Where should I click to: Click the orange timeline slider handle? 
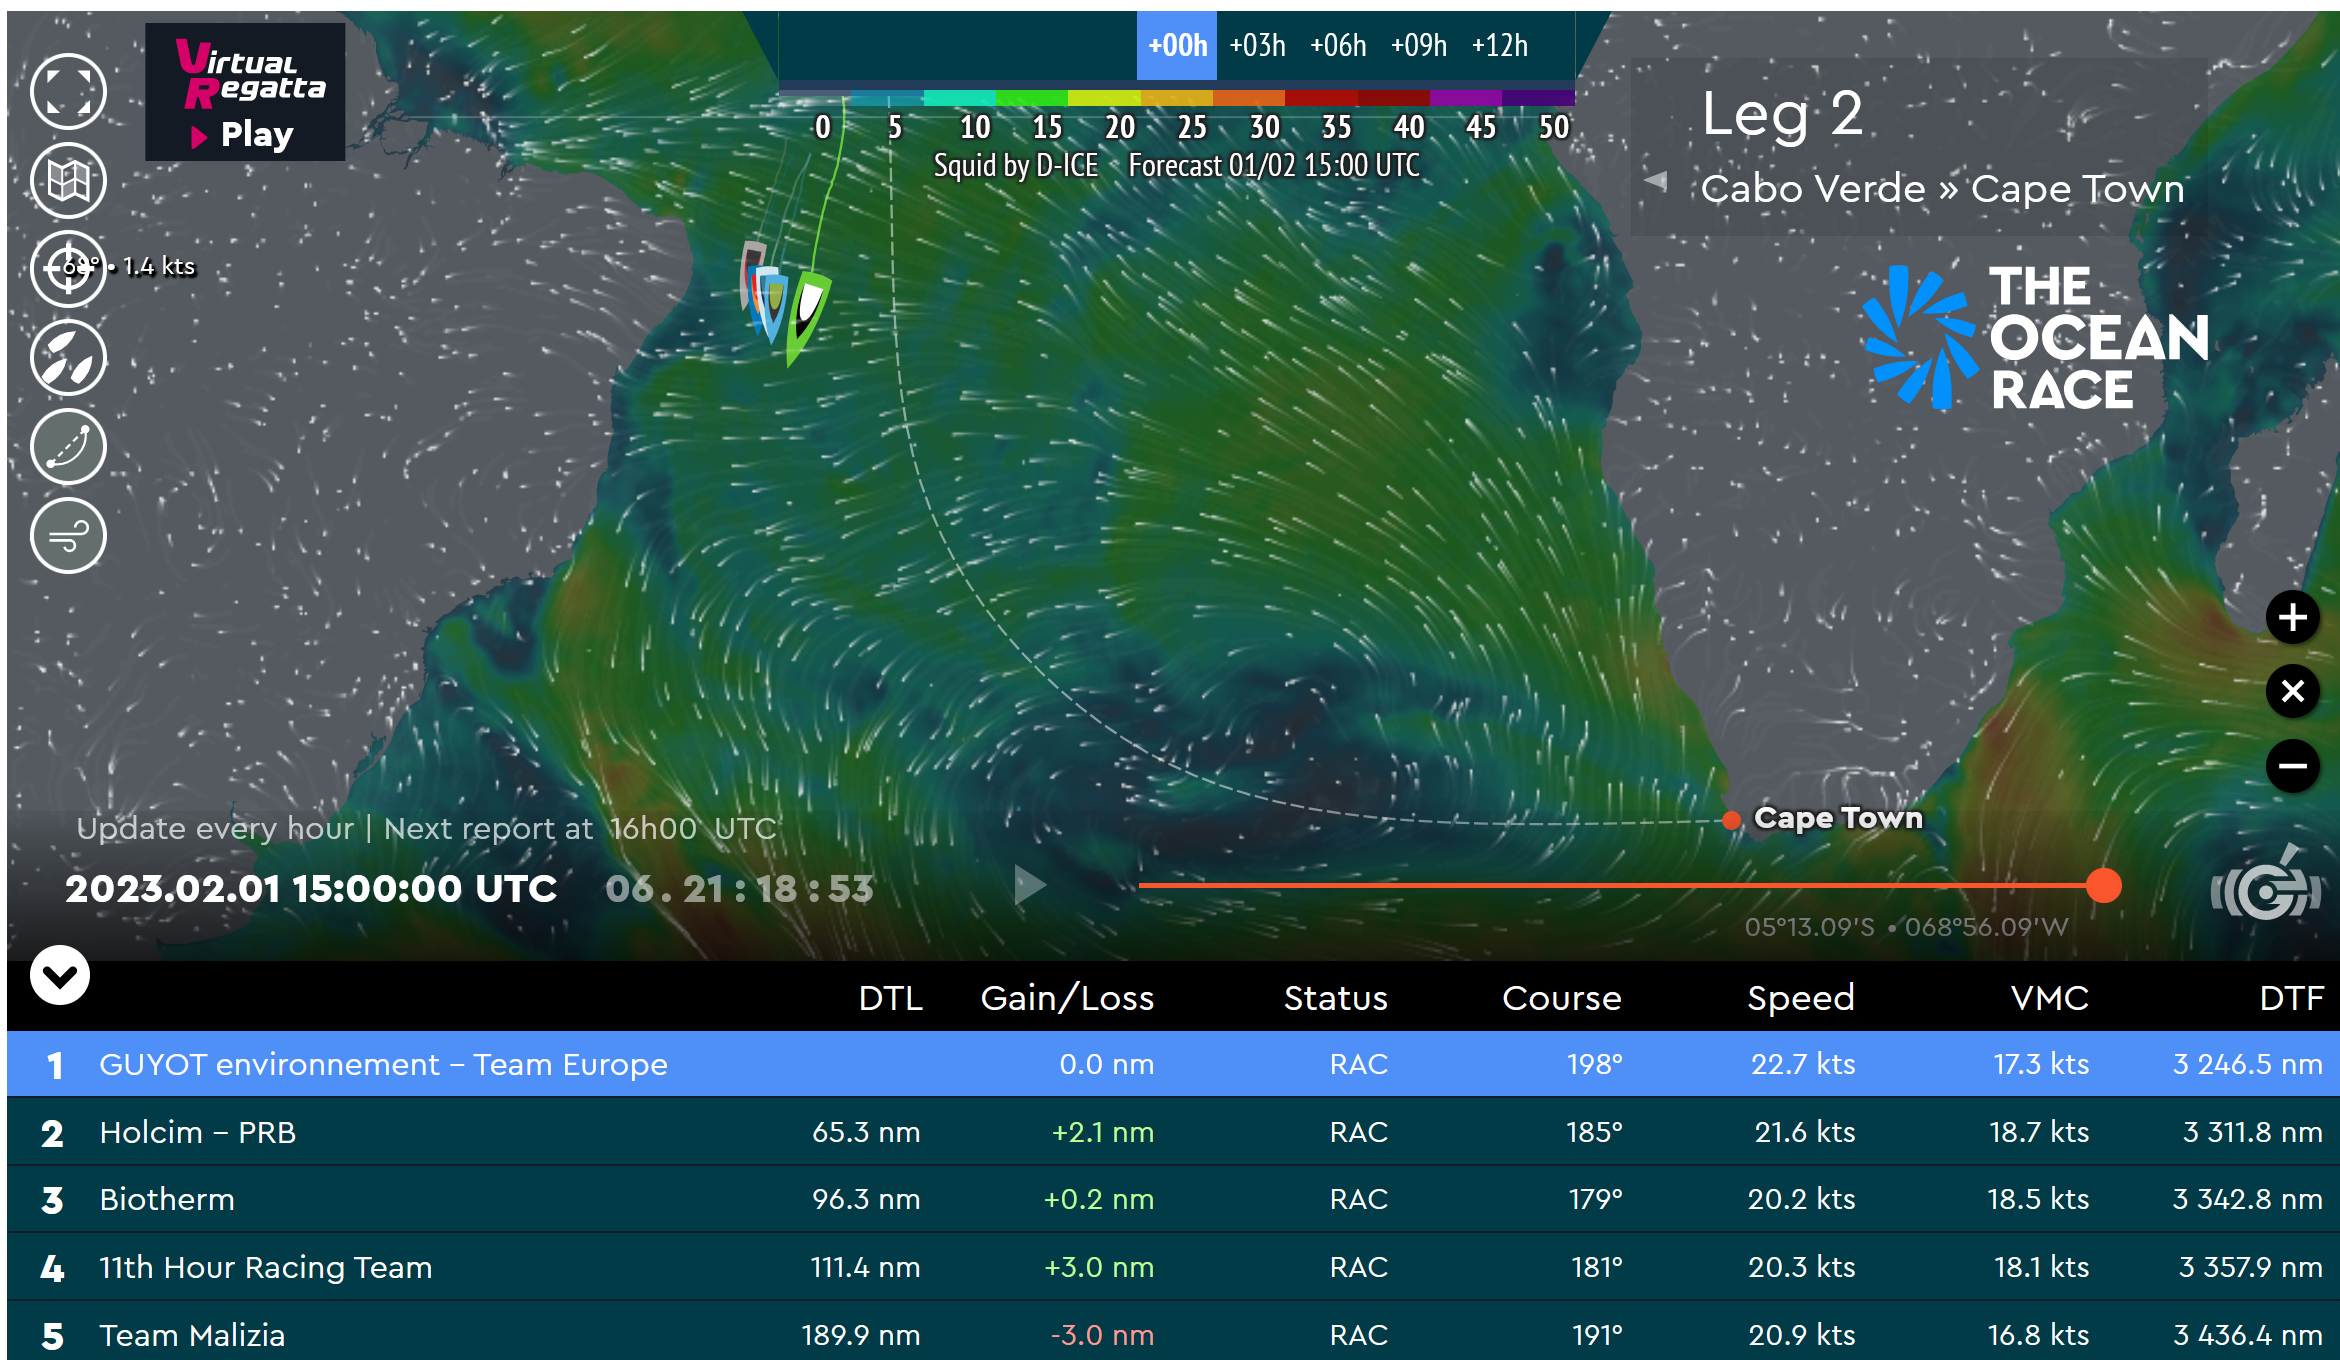click(x=2104, y=885)
